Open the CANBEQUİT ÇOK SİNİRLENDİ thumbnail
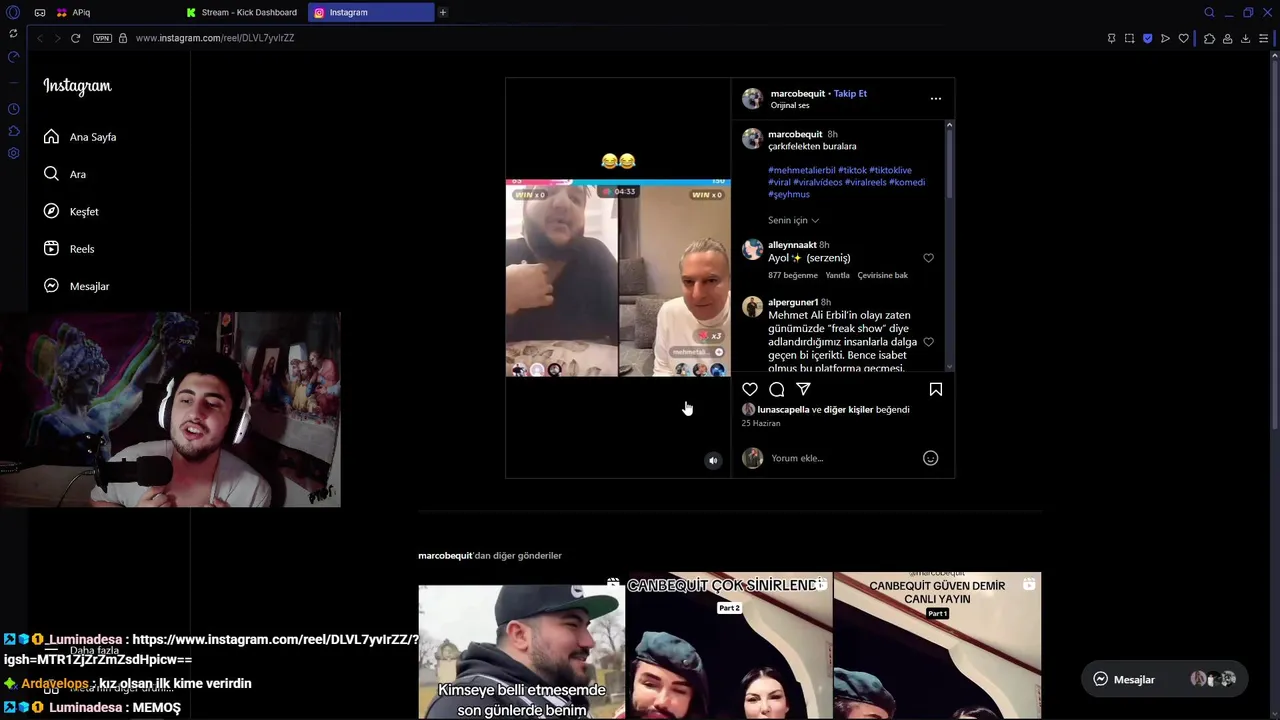The width and height of the screenshot is (1280, 720). 729,646
